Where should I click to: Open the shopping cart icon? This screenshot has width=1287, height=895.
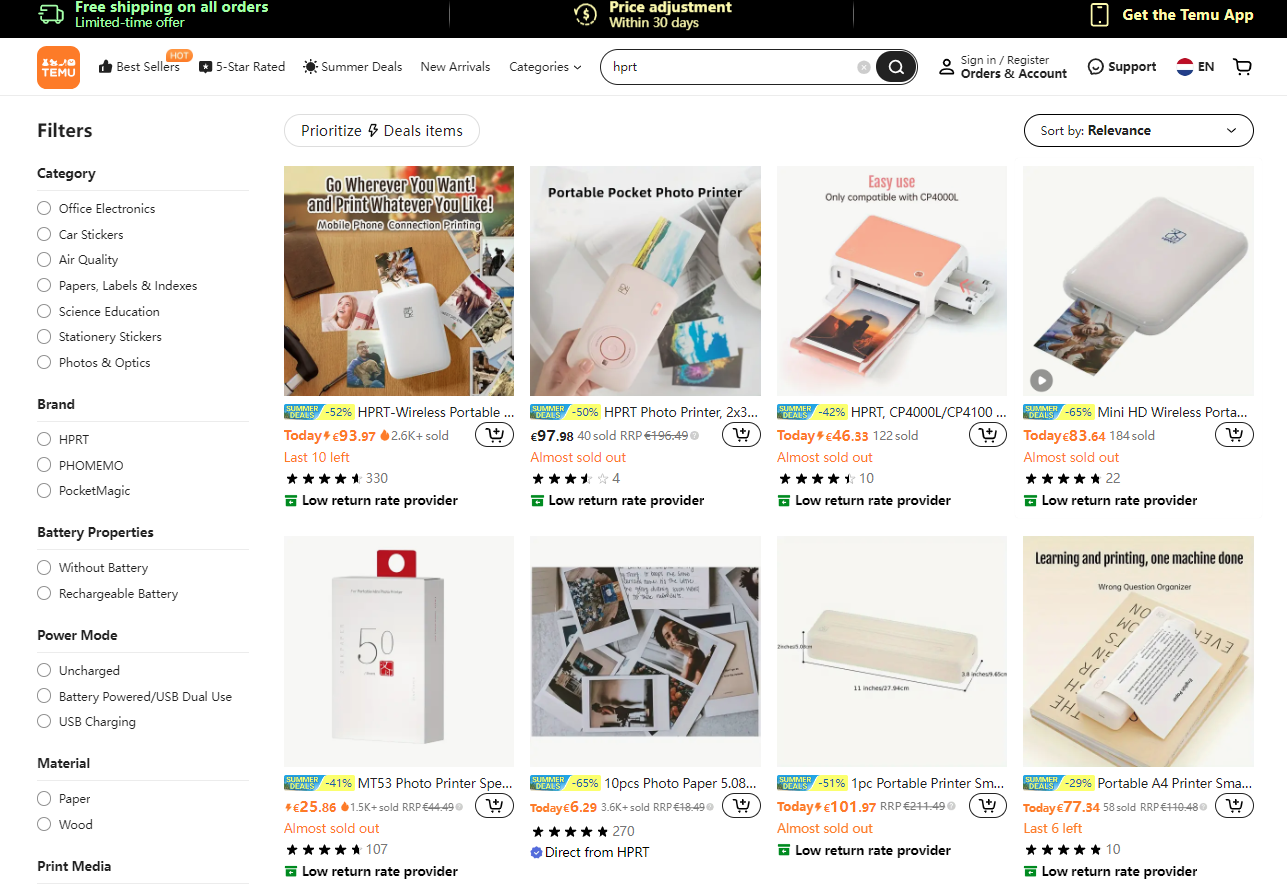[1242, 67]
